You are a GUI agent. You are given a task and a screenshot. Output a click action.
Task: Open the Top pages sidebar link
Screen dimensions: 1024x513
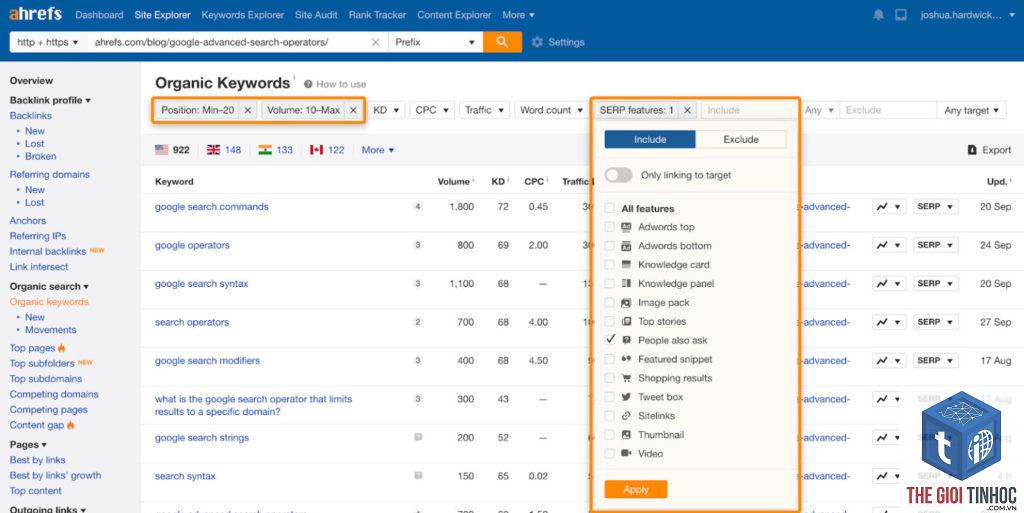click(x=32, y=348)
